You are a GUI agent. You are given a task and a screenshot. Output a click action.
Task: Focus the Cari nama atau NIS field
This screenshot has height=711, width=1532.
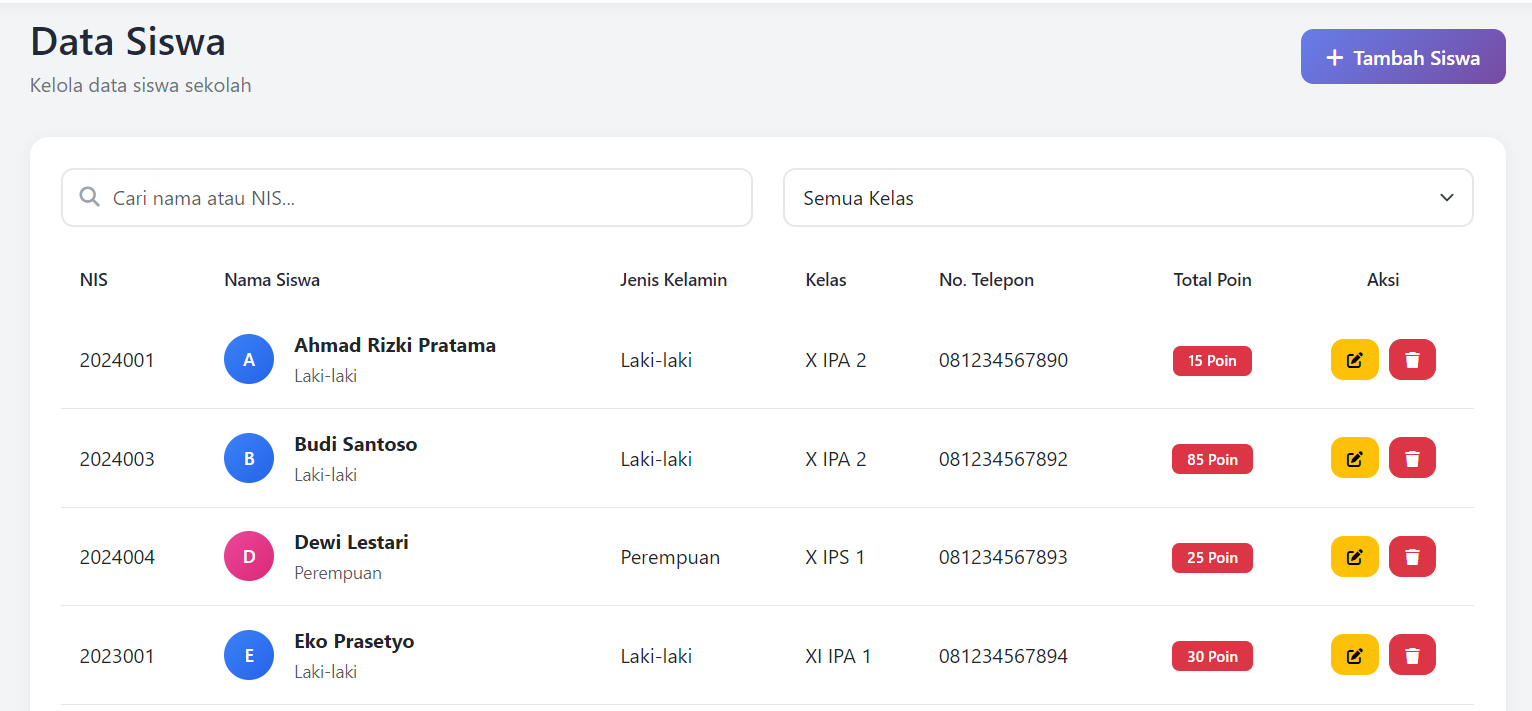click(407, 198)
